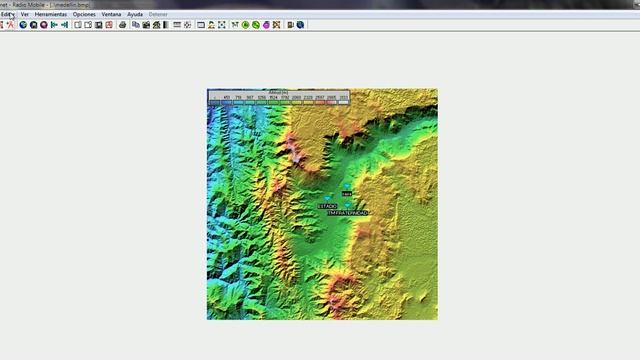Click the dark picture toolbar icon
Viewport: 640px width, 360px height.
tap(98, 25)
